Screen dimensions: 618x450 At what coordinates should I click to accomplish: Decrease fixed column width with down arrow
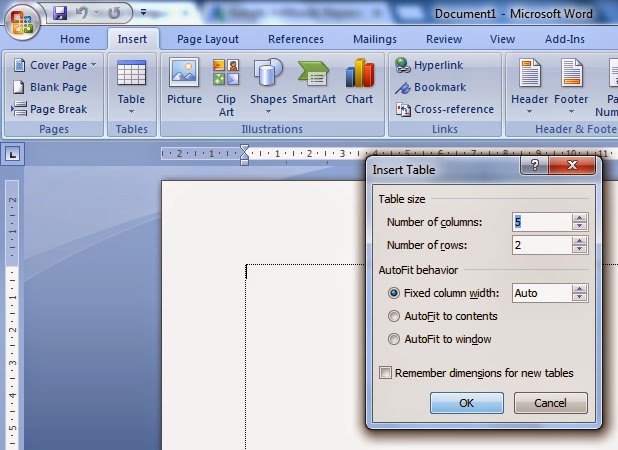click(x=579, y=297)
